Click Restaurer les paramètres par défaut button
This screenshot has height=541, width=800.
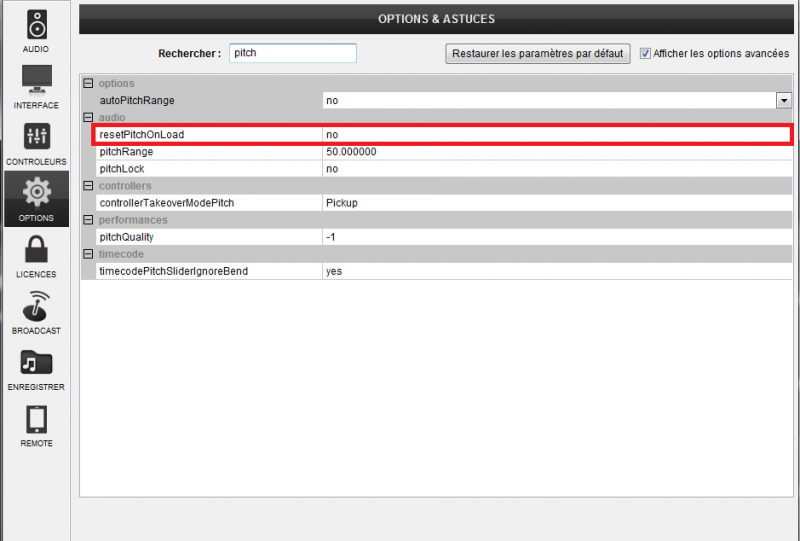538,54
